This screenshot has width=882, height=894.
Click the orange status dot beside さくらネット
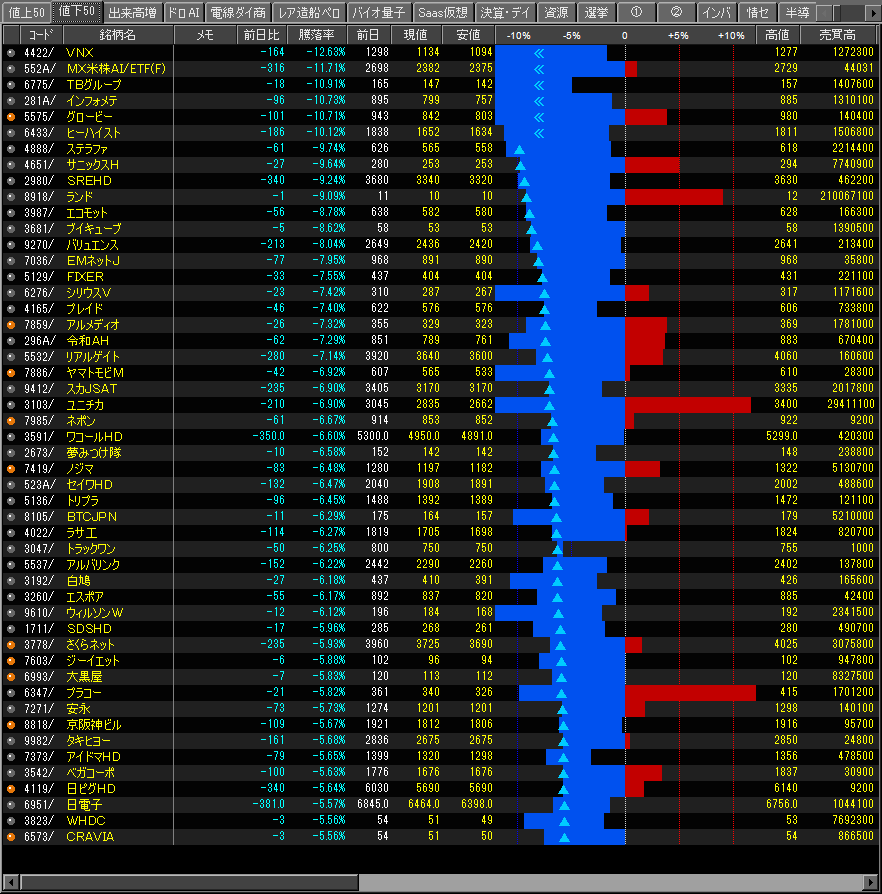tap(11, 645)
